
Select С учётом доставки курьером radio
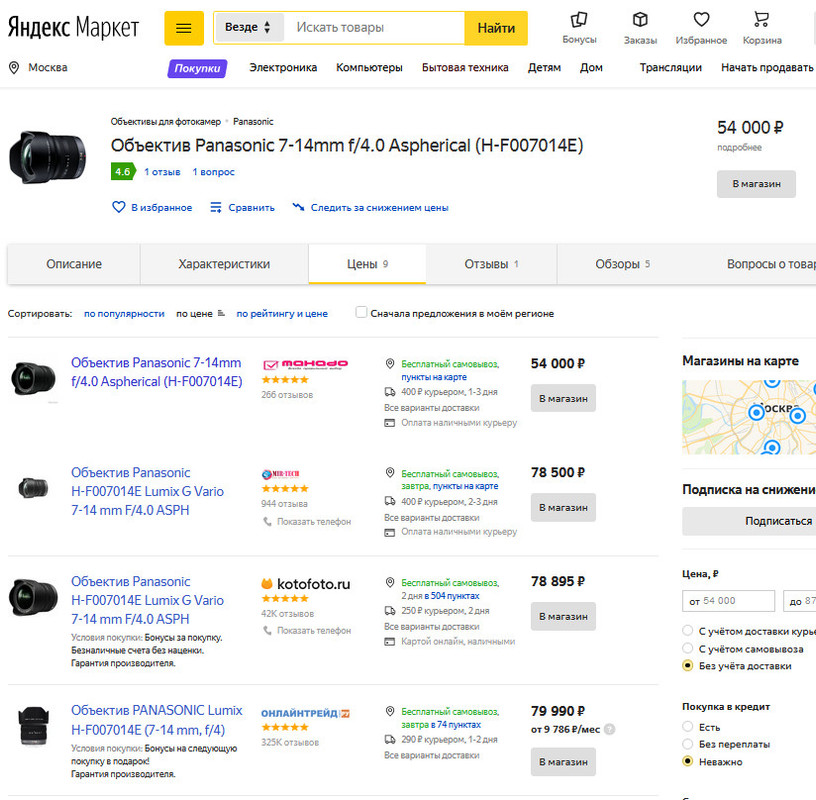pyautogui.click(x=687, y=631)
